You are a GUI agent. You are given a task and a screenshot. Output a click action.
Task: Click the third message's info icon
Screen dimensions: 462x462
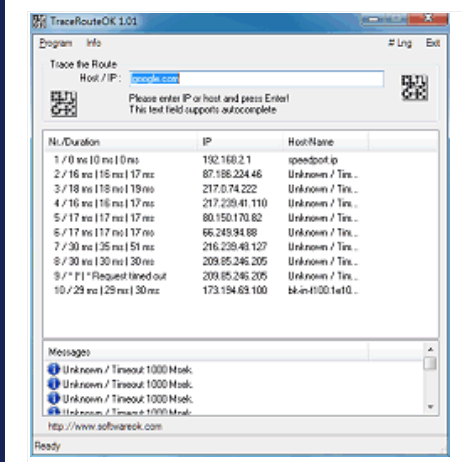(x=54, y=398)
